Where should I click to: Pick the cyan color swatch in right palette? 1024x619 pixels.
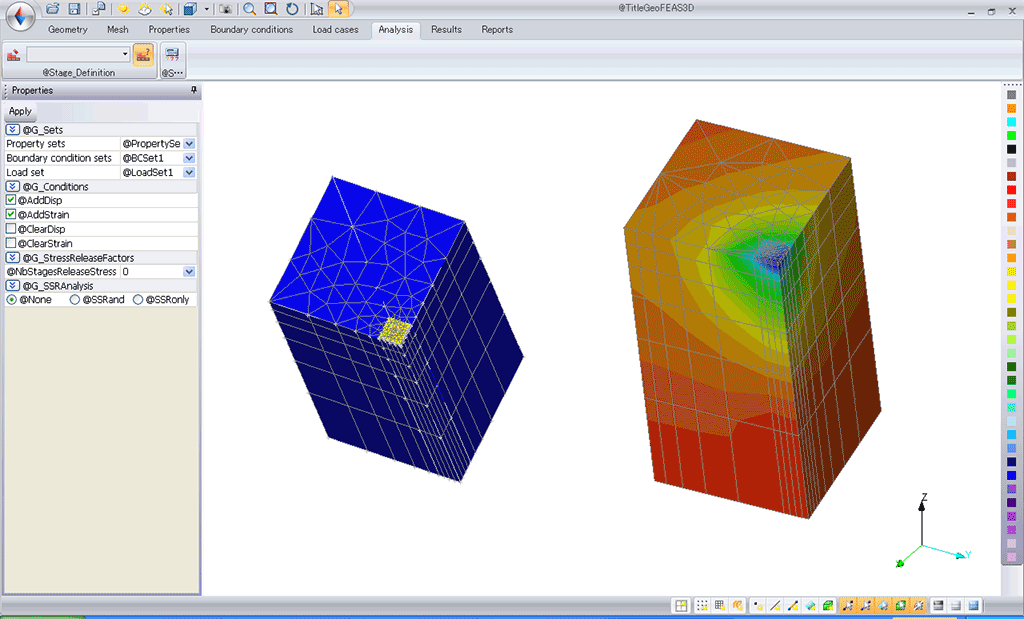(1012, 121)
